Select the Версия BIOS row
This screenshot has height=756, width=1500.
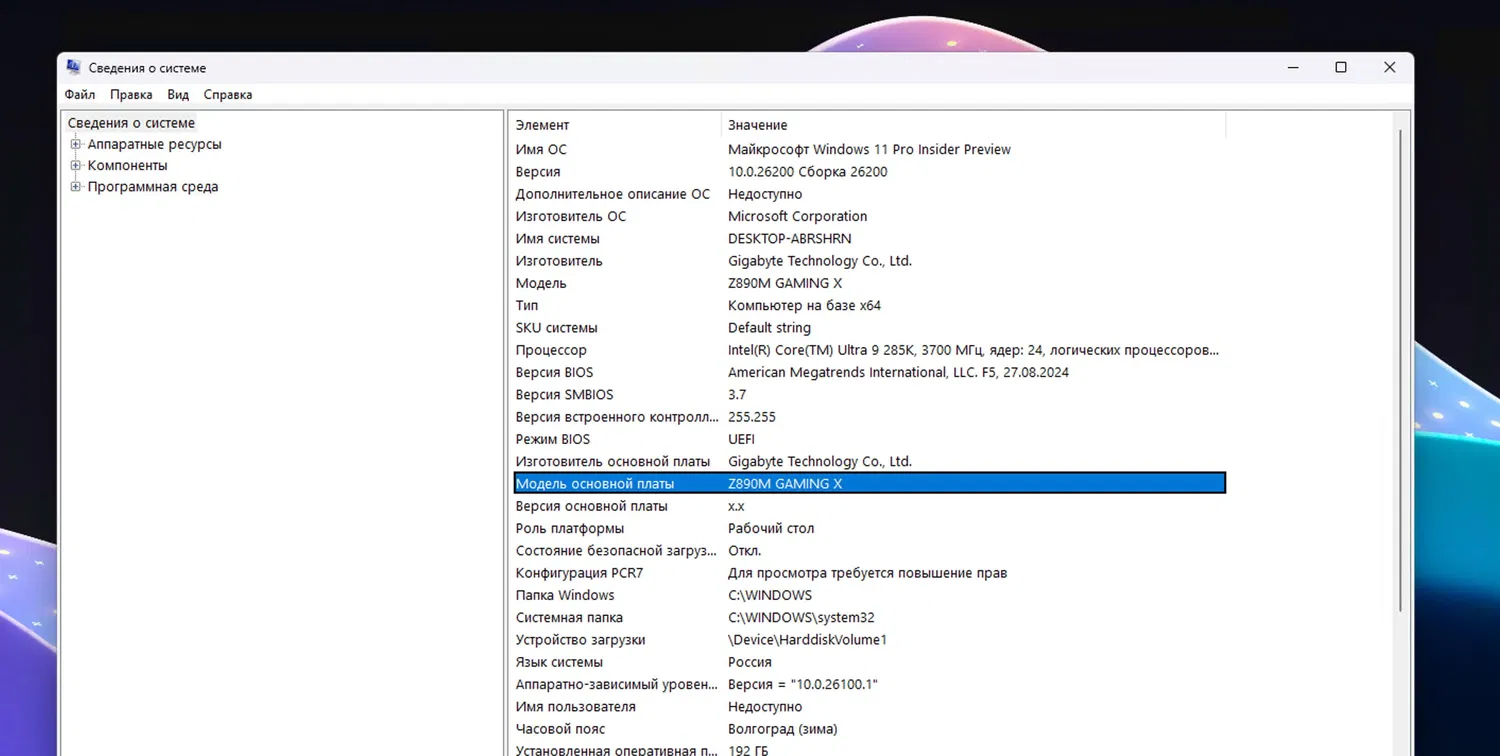click(x=869, y=372)
